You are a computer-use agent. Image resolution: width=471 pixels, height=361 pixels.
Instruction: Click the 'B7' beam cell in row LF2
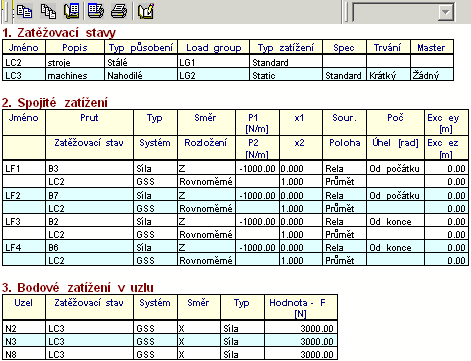point(89,195)
